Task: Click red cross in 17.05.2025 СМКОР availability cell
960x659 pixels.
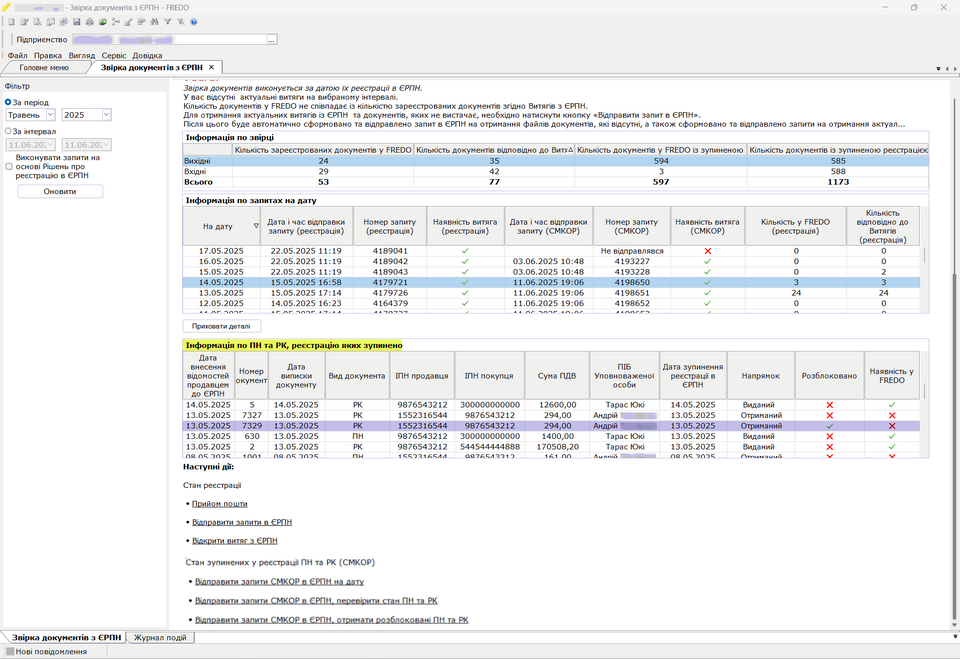Action: click(708, 251)
